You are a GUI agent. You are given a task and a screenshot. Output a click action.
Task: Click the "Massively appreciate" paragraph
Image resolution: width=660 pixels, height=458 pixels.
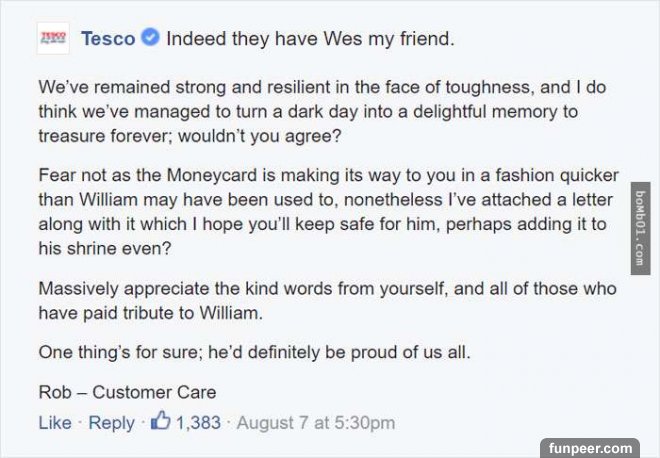pyautogui.click(x=328, y=300)
